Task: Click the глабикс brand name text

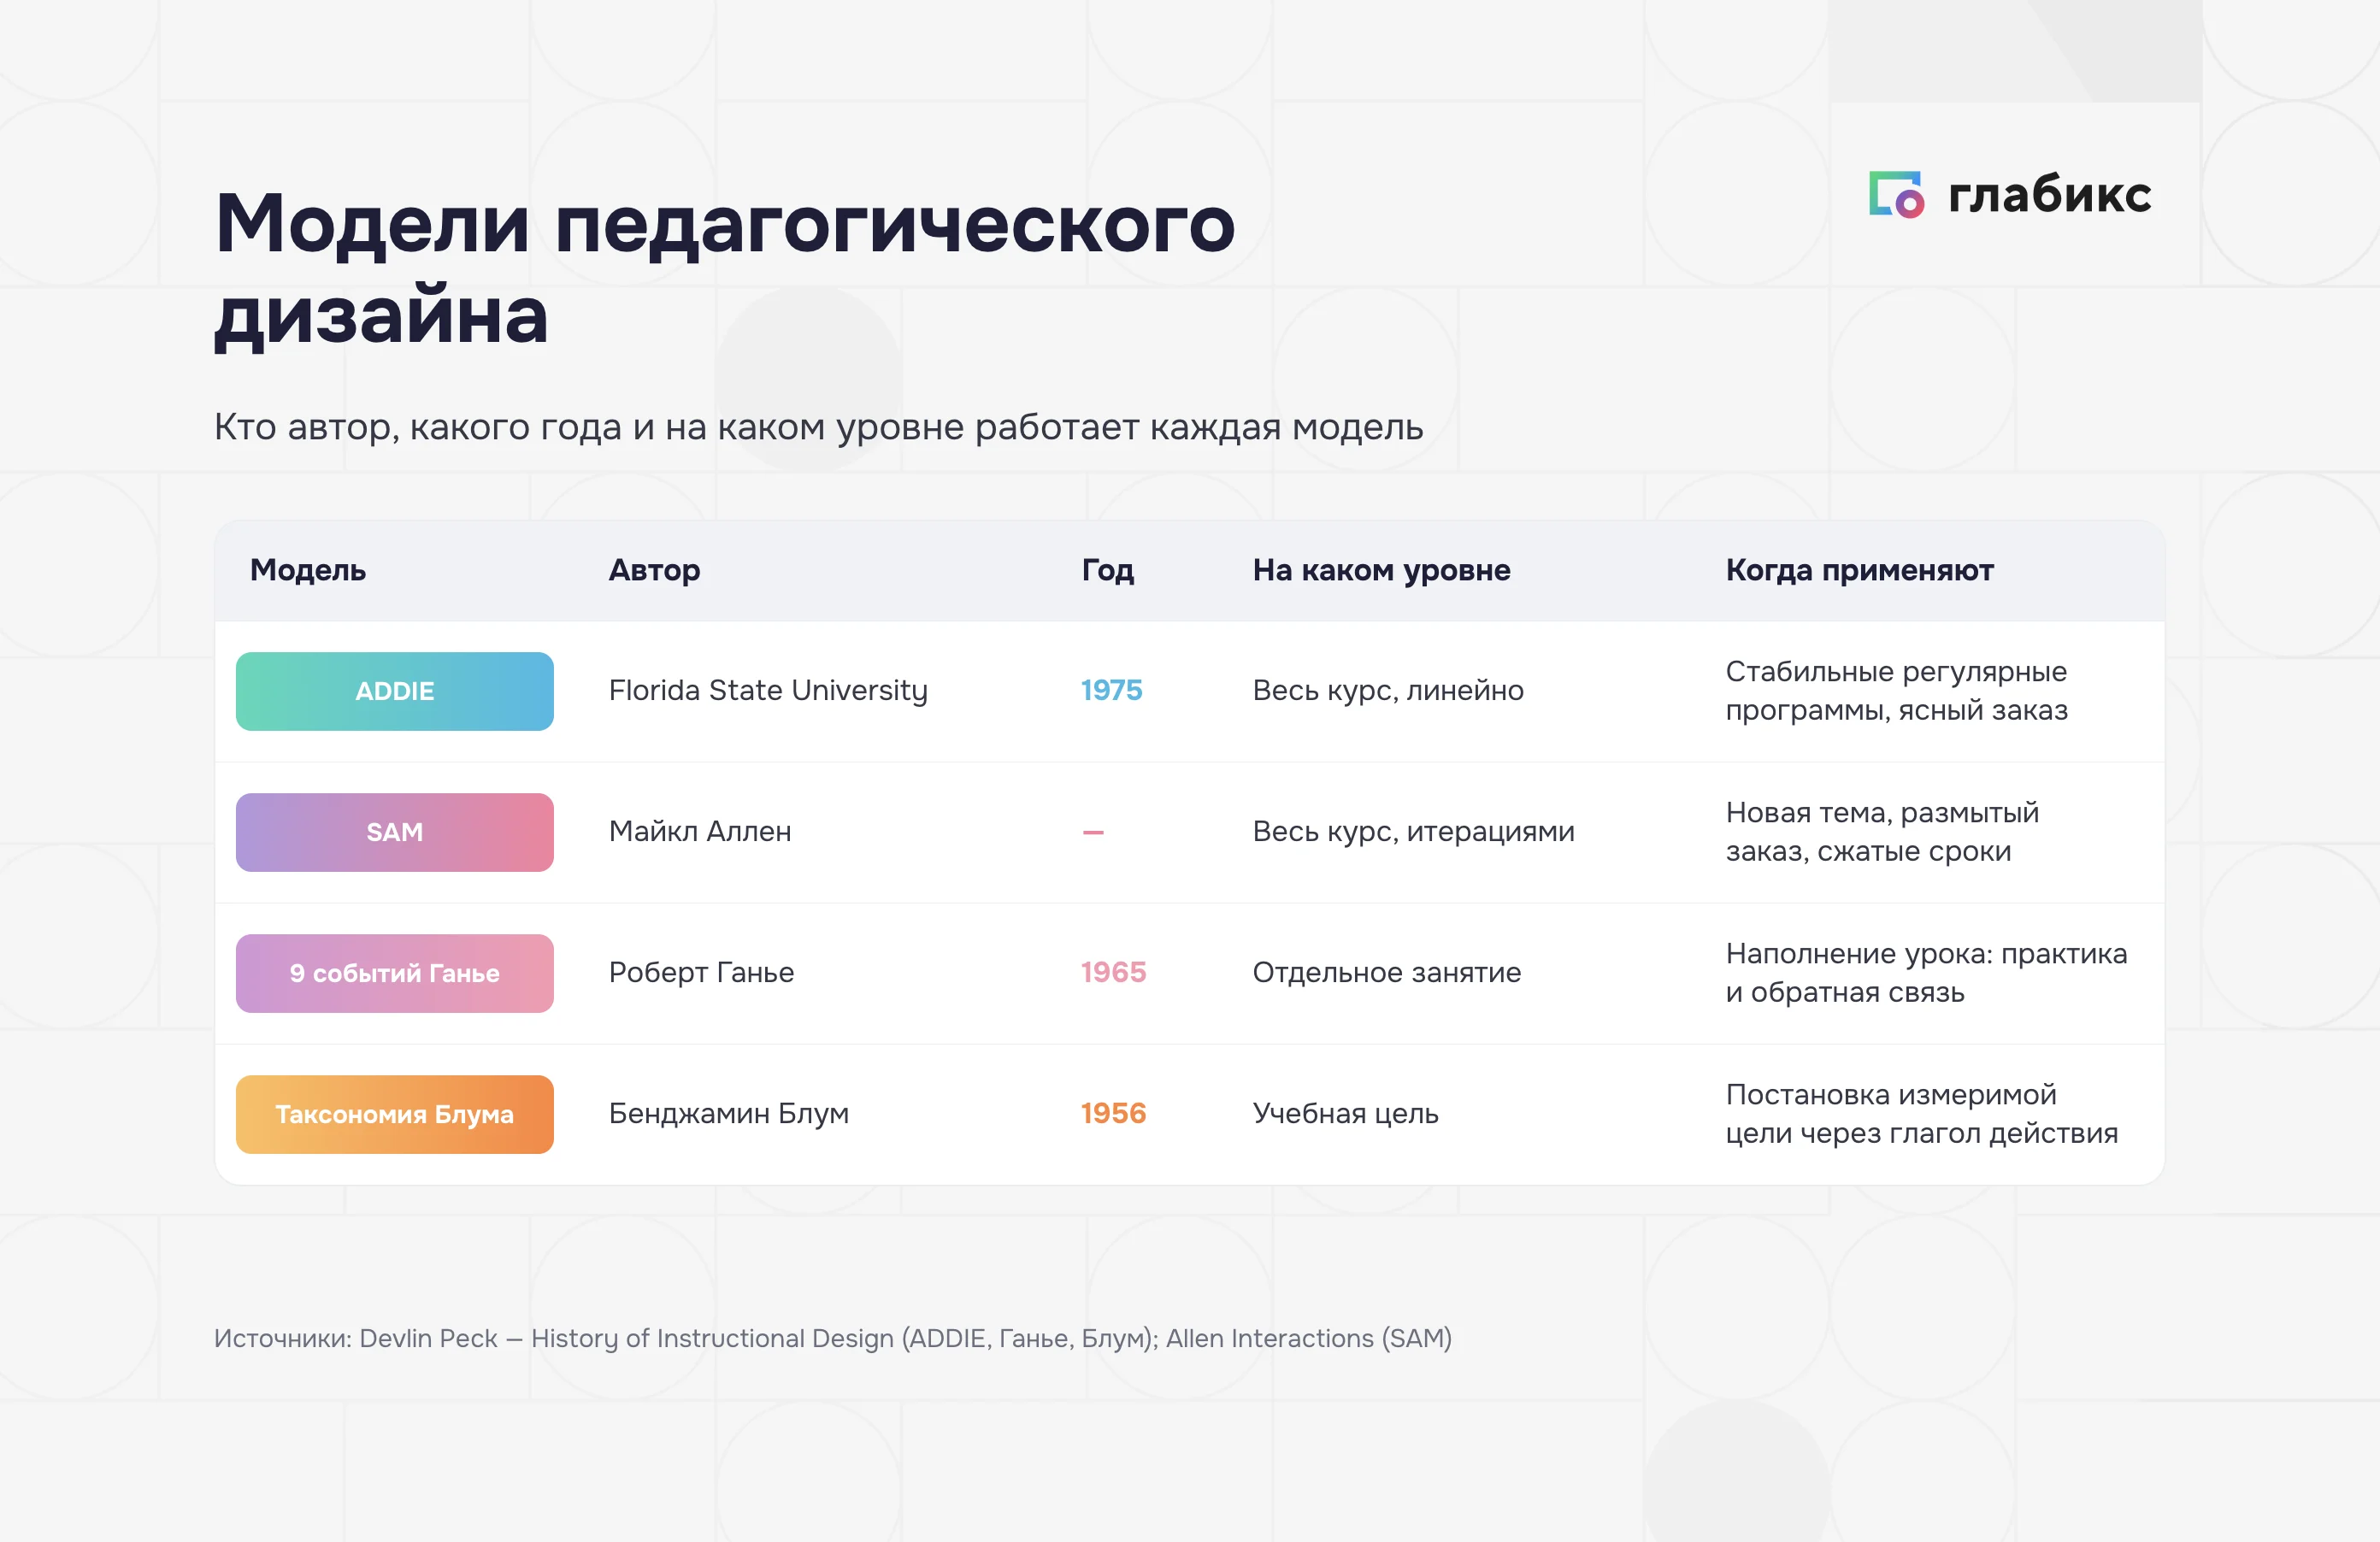Action: [2049, 194]
